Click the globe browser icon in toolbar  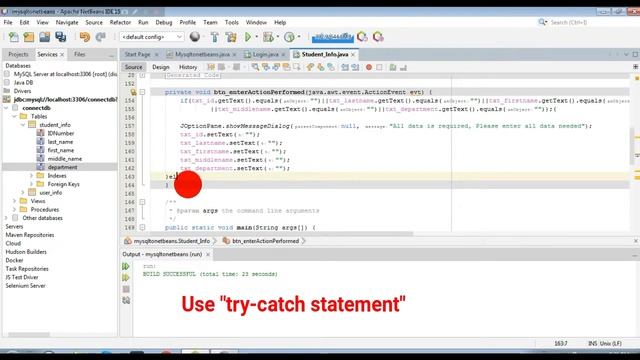pyautogui.click(x=195, y=37)
